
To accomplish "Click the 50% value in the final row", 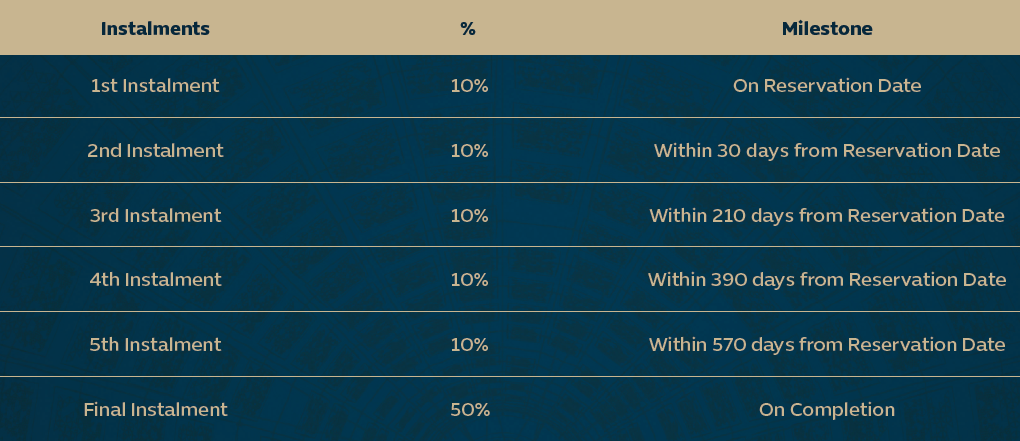I will click(470, 410).
